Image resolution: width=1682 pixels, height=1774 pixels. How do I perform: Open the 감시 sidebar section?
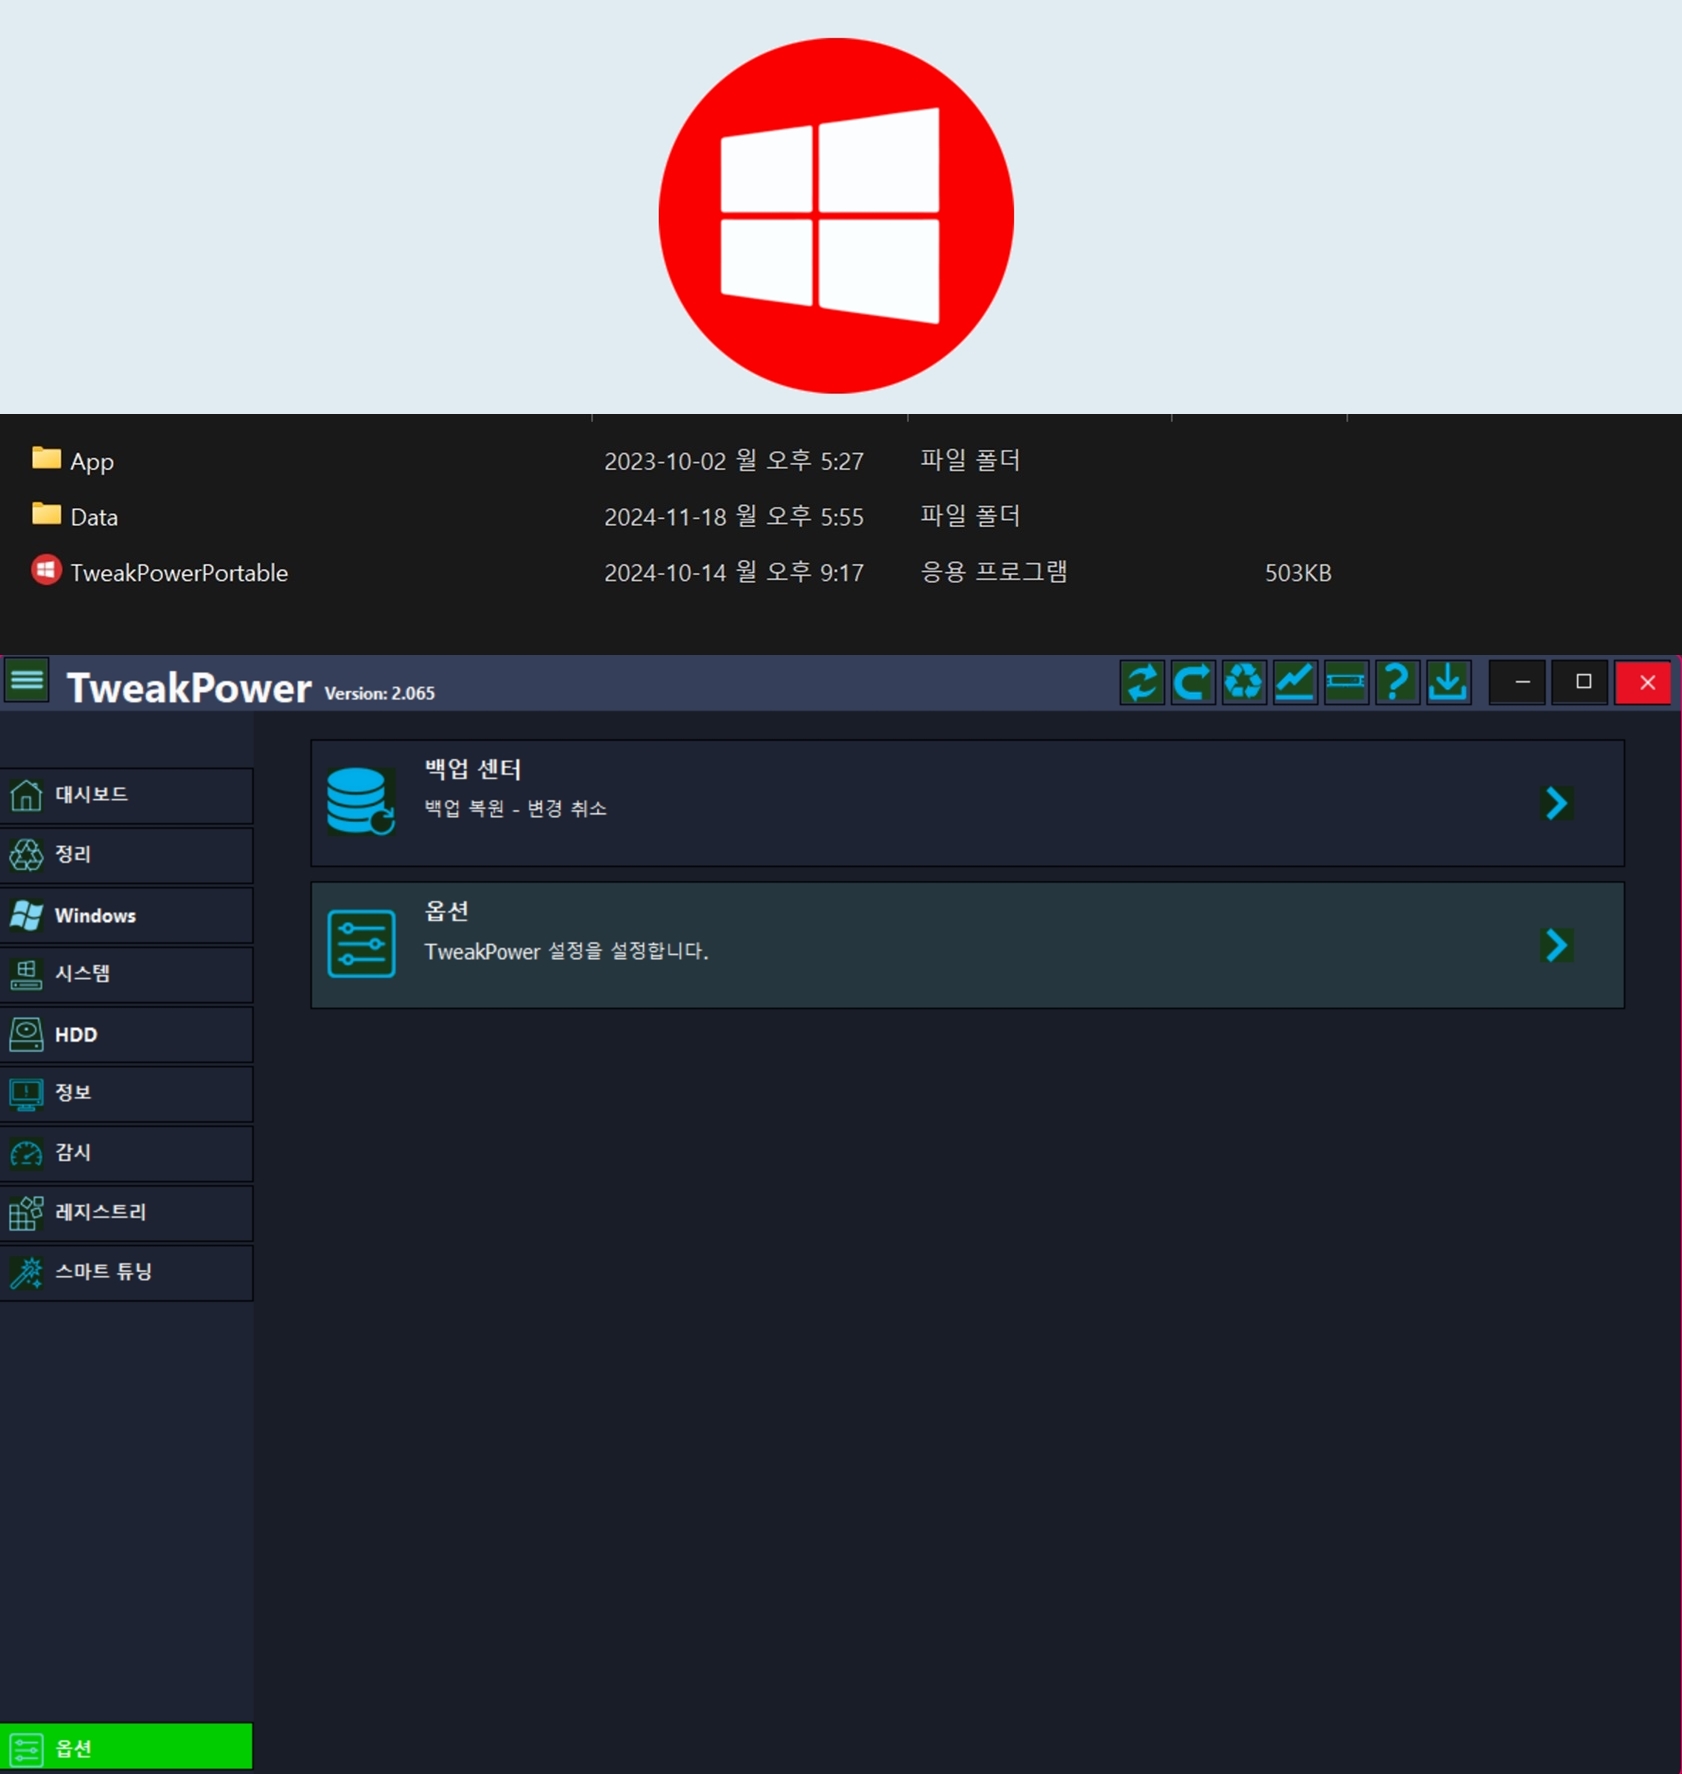126,1153
